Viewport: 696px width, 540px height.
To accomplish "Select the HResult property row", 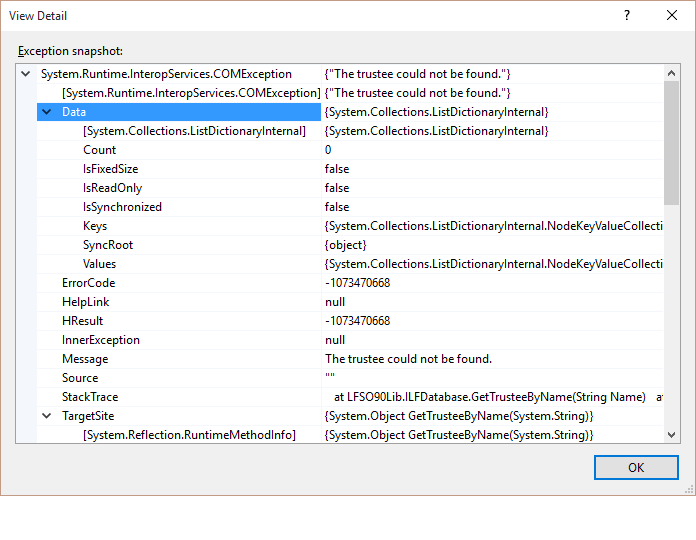I will click(x=82, y=321).
